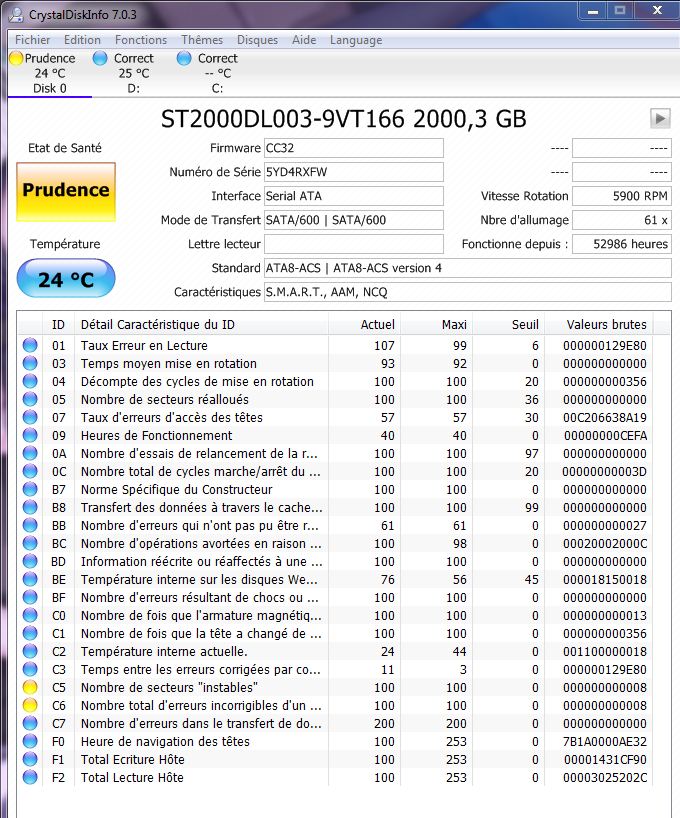Click the Actuel column header
Image resolution: width=680 pixels, height=818 pixels.
pyautogui.click(x=364, y=324)
